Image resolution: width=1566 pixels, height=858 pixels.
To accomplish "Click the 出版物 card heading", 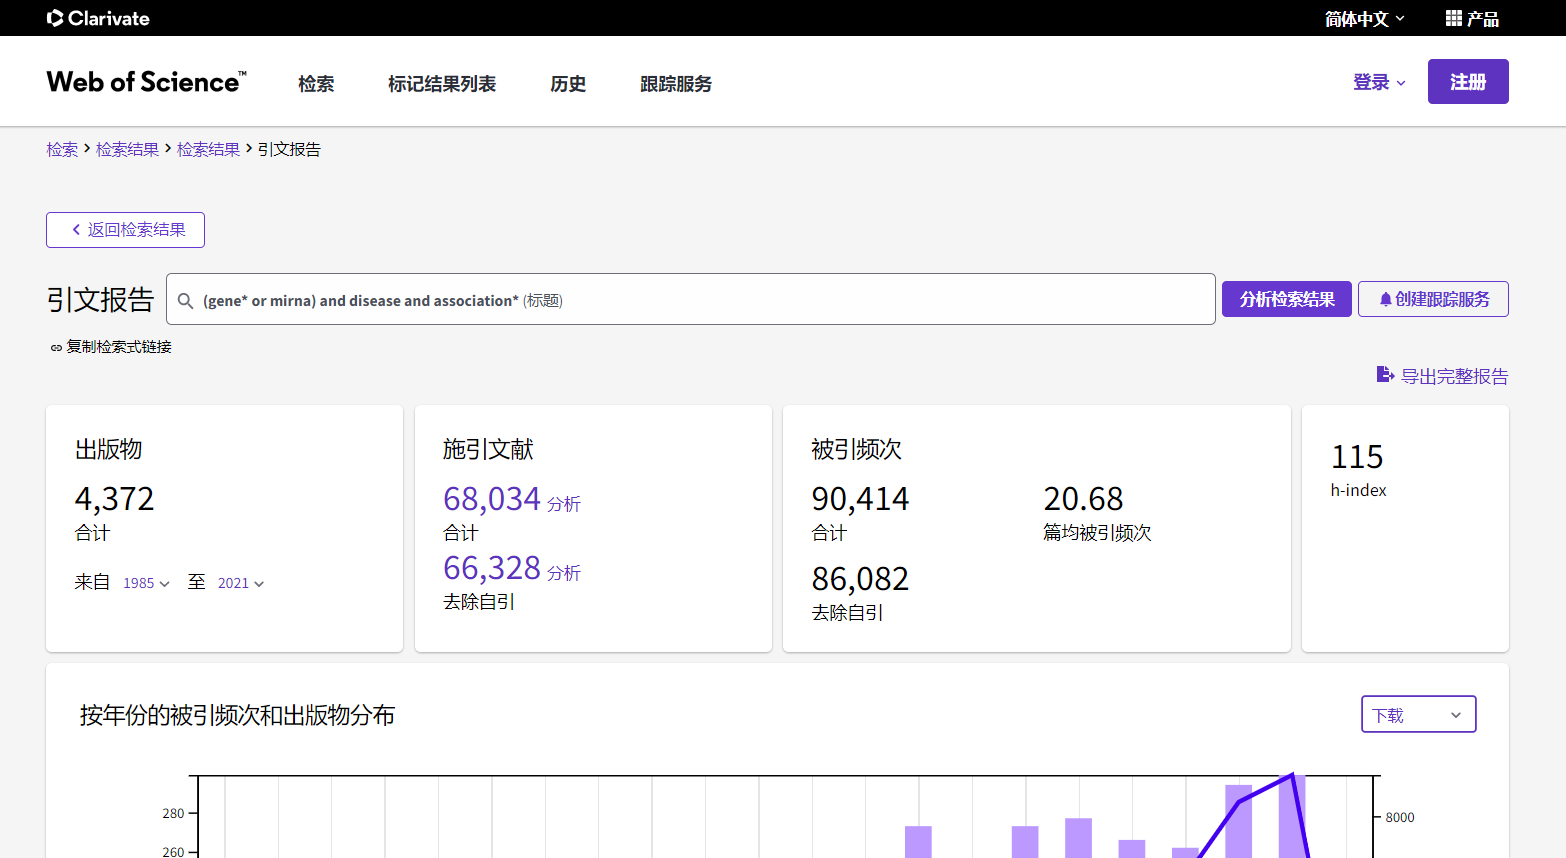I will (x=109, y=449).
